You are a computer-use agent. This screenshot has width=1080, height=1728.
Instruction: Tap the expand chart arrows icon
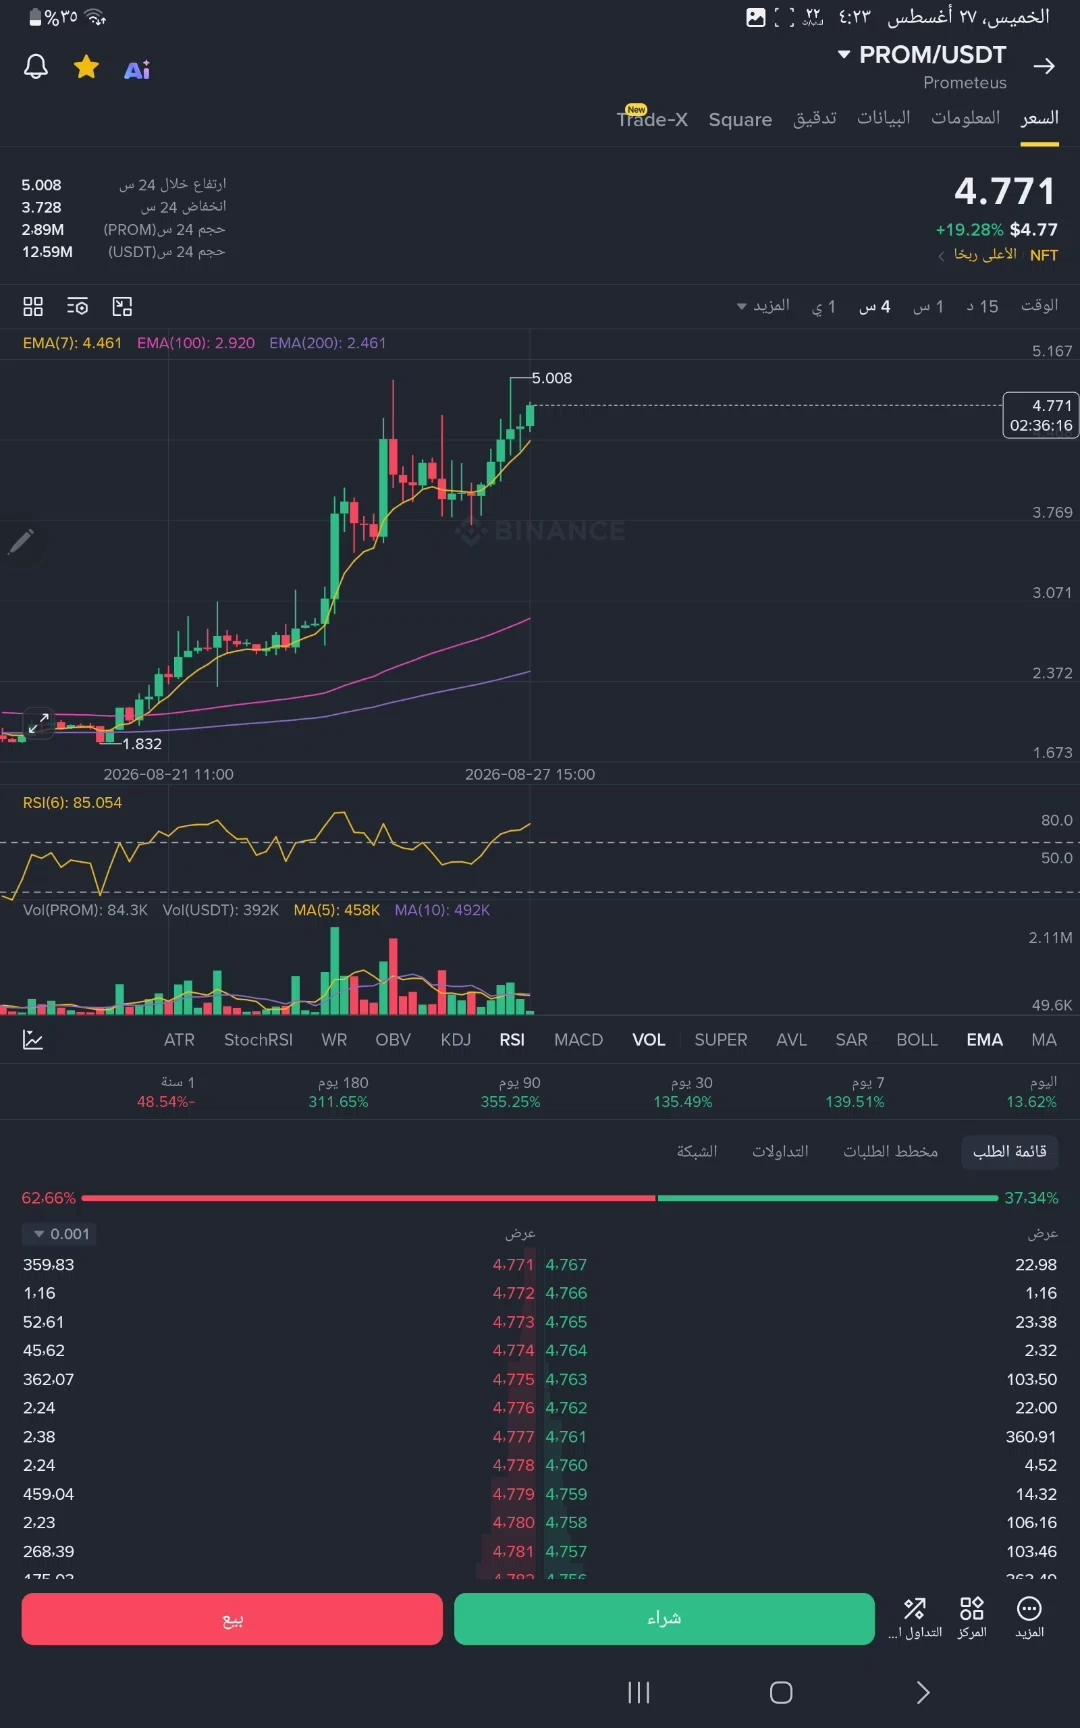coord(38,723)
